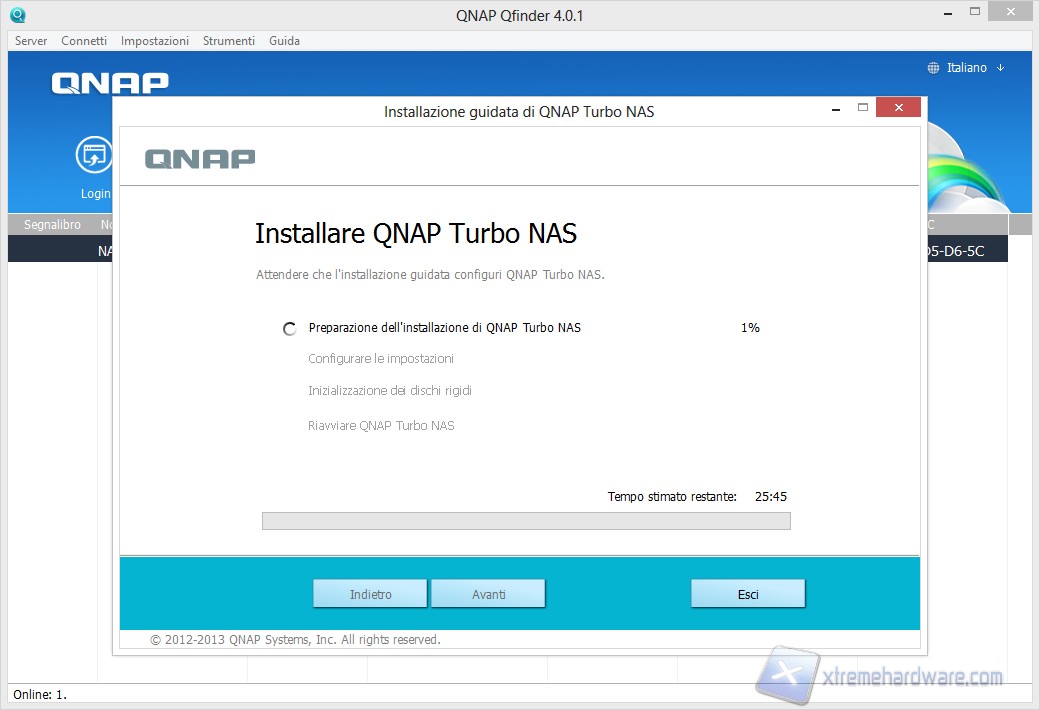Viewport: 1040px width, 710px height.
Task: Open the Guida menu
Action: click(284, 41)
